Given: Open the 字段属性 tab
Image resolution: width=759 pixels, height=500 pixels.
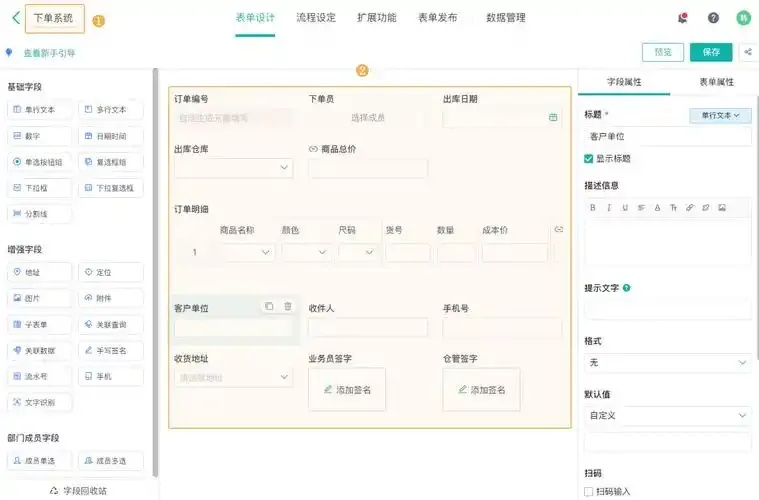Looking at the screenshot, I should click(624, 82).
